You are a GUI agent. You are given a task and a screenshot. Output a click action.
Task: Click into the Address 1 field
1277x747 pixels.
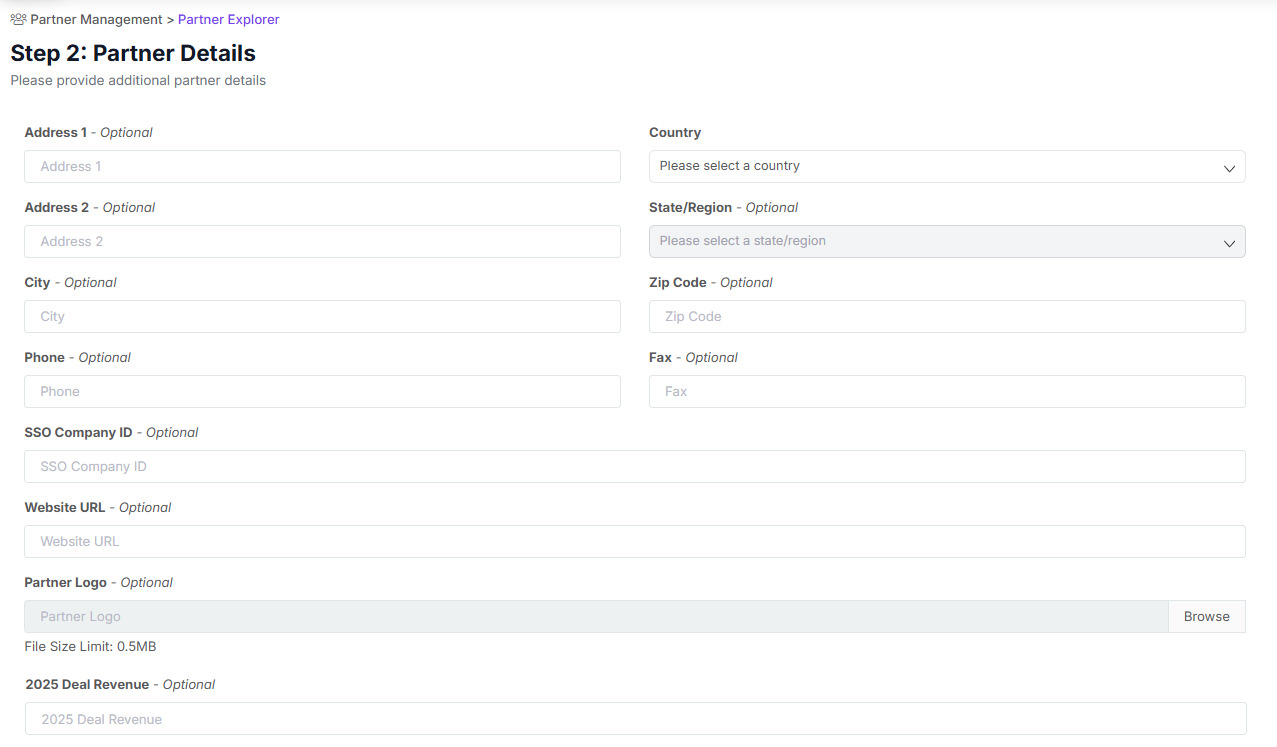coord(322,166)
